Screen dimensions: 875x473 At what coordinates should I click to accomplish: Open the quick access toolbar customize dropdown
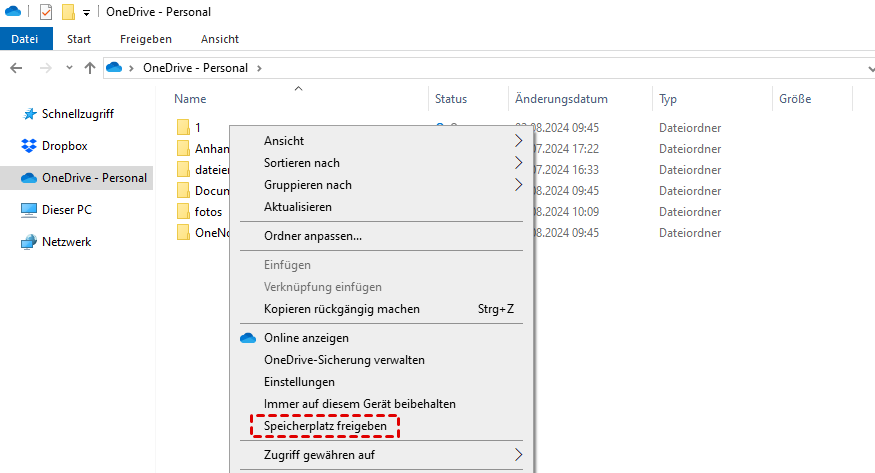pyautogui.click(x=86, y=12)
